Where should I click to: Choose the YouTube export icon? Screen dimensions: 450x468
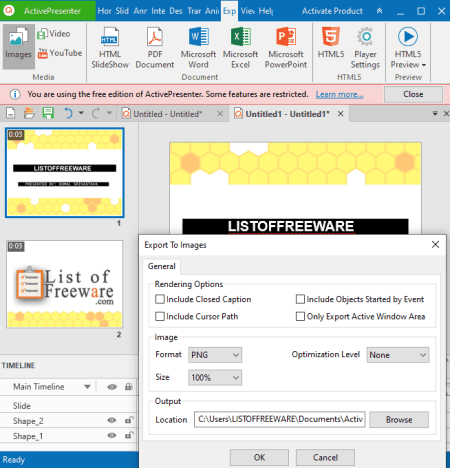[x=59, y=53]
